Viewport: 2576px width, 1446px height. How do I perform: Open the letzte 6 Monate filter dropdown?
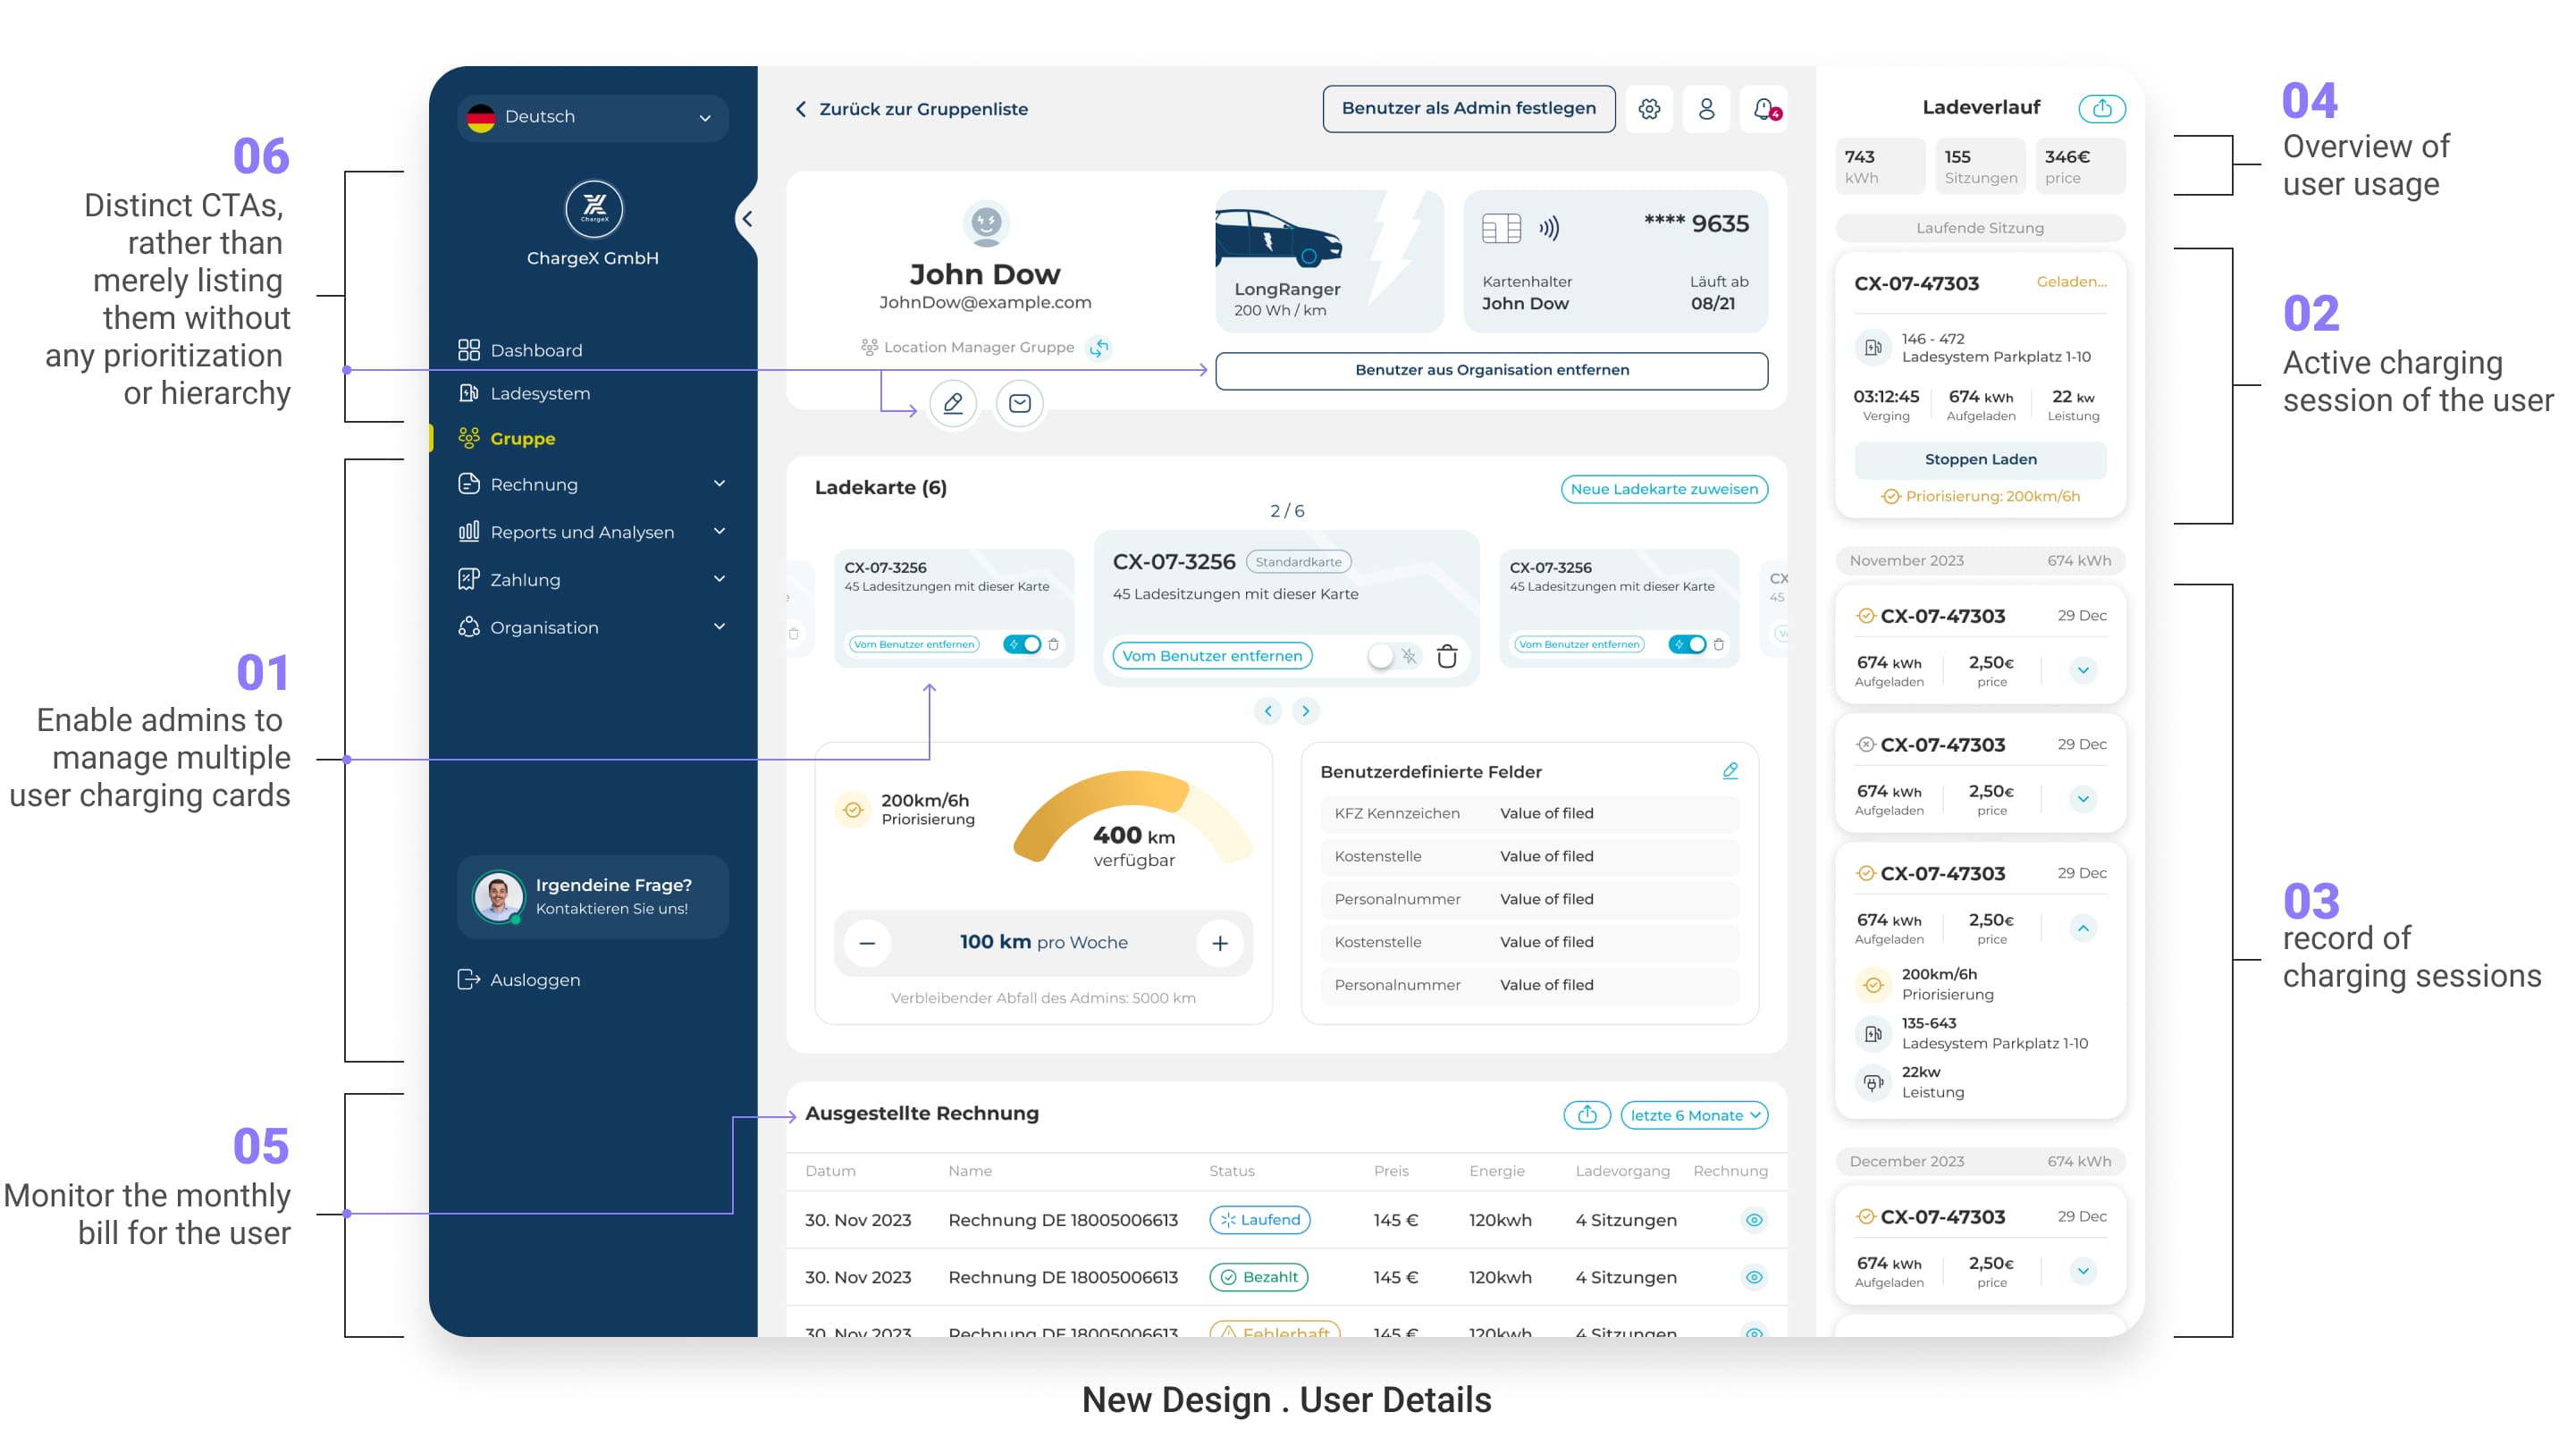1694,1115
